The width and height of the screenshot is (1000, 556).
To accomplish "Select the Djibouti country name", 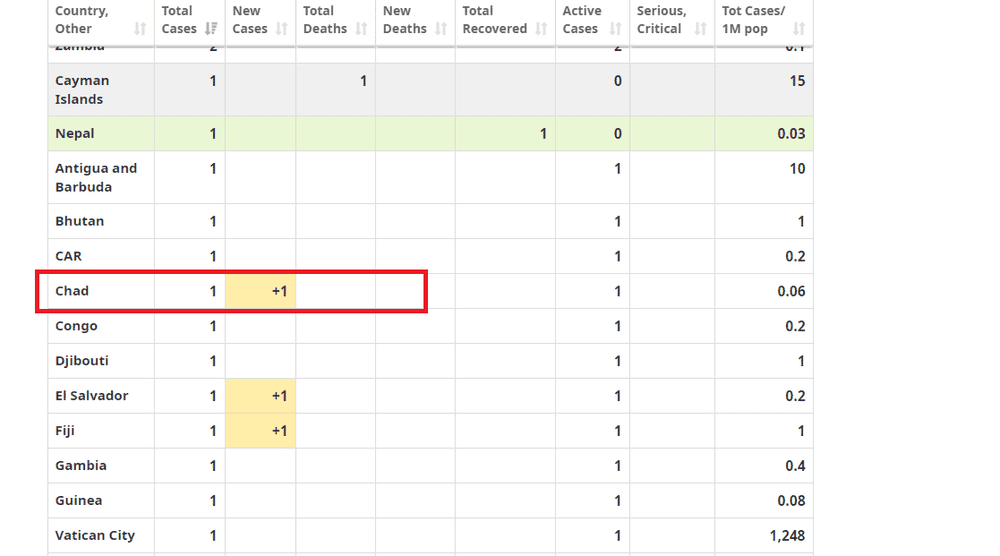I will 82,361.
